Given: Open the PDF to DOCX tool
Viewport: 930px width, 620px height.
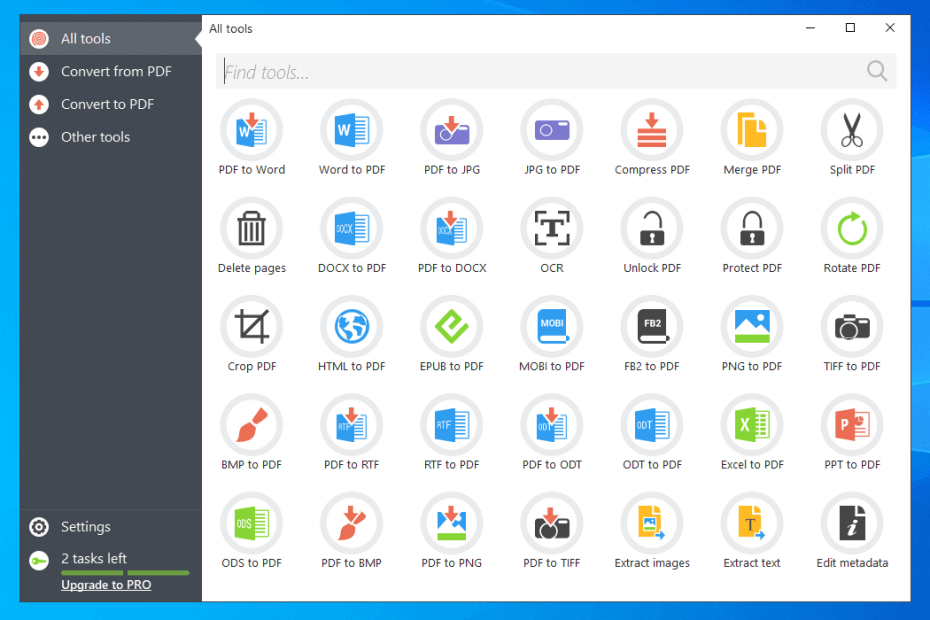Looking at the screenshot, I should (x=451, y=228).
